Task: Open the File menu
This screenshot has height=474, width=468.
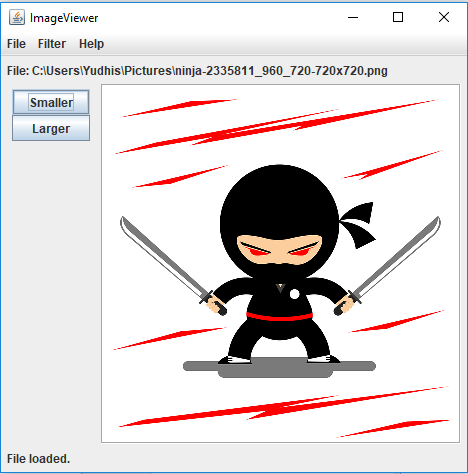Action: click(x=16, y=44)
